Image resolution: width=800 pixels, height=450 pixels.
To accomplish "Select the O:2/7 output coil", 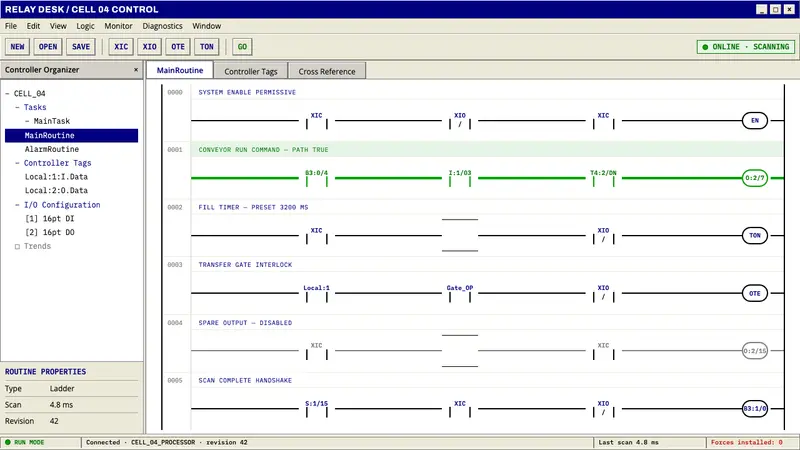I will tap(755, 178).
